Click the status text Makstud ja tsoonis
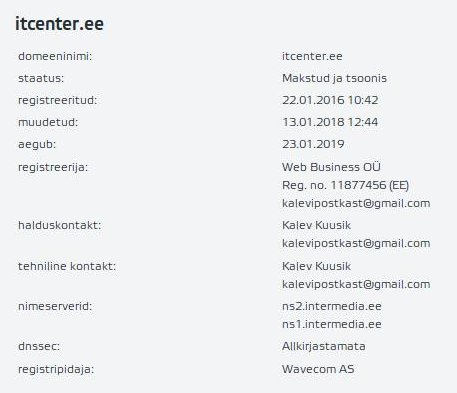Screen dimensions: 457x393 click(x=334, y=78)
